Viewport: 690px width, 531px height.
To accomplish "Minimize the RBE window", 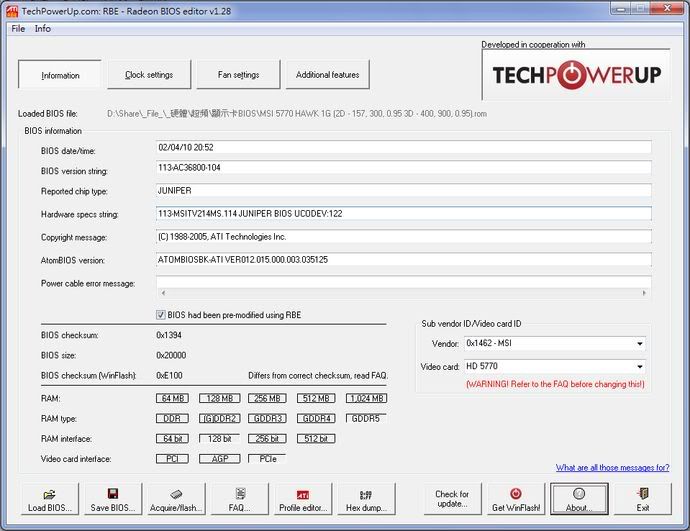I will coord(620,8).
